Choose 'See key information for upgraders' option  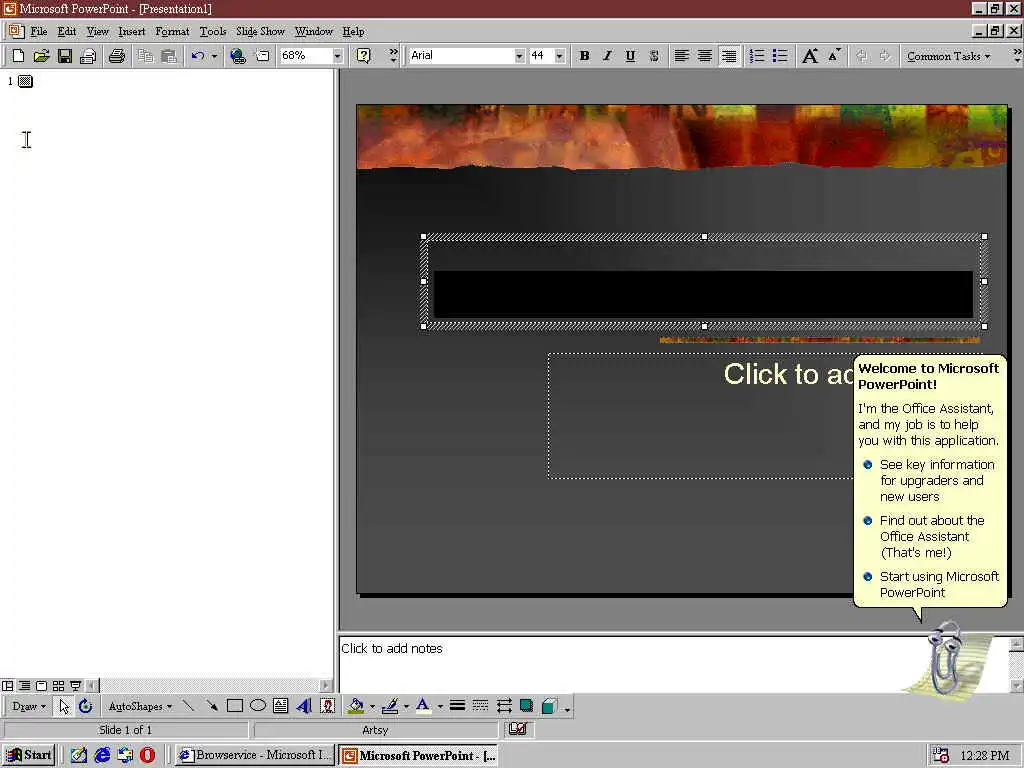click(936, 480)
